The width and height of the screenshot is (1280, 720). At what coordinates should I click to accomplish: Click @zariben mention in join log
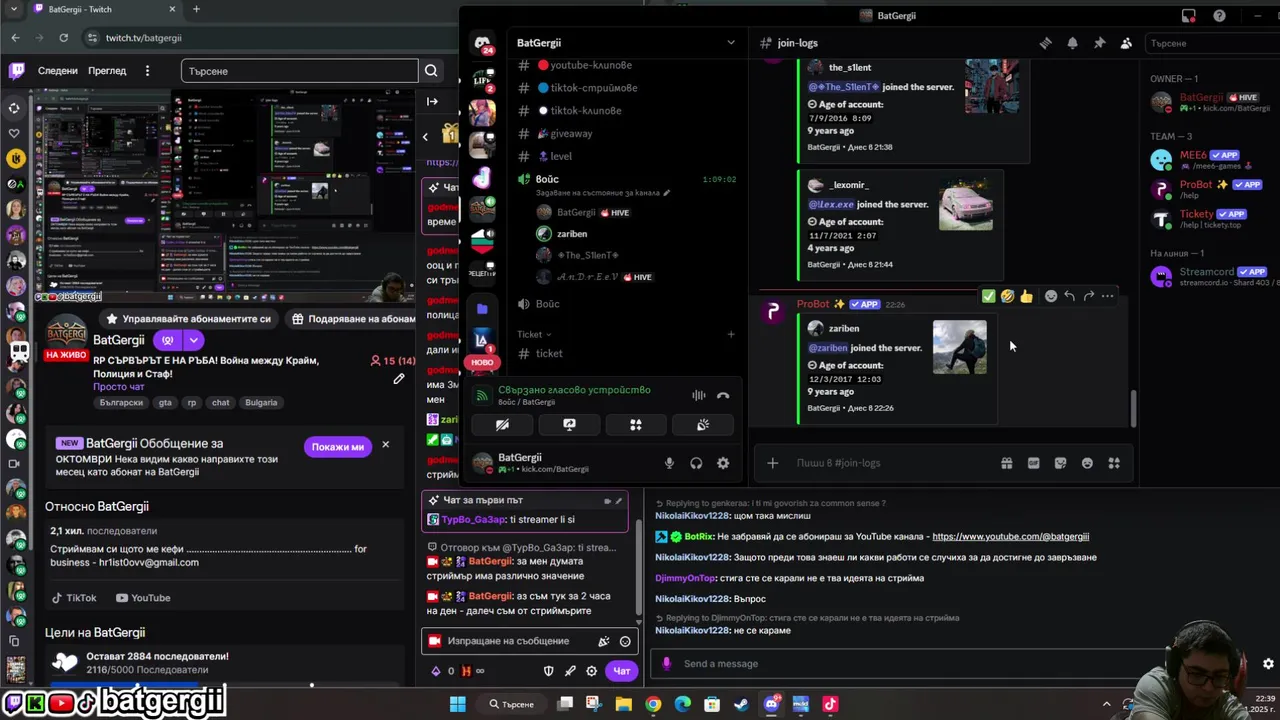828,348
